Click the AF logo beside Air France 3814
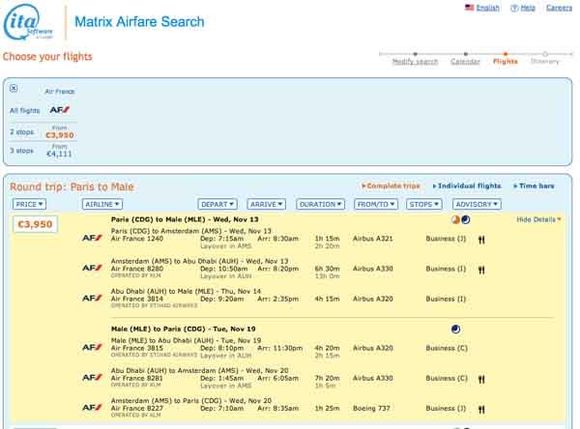Image resolution: width=580 pixels, height=429 pixels. (92, 298)
